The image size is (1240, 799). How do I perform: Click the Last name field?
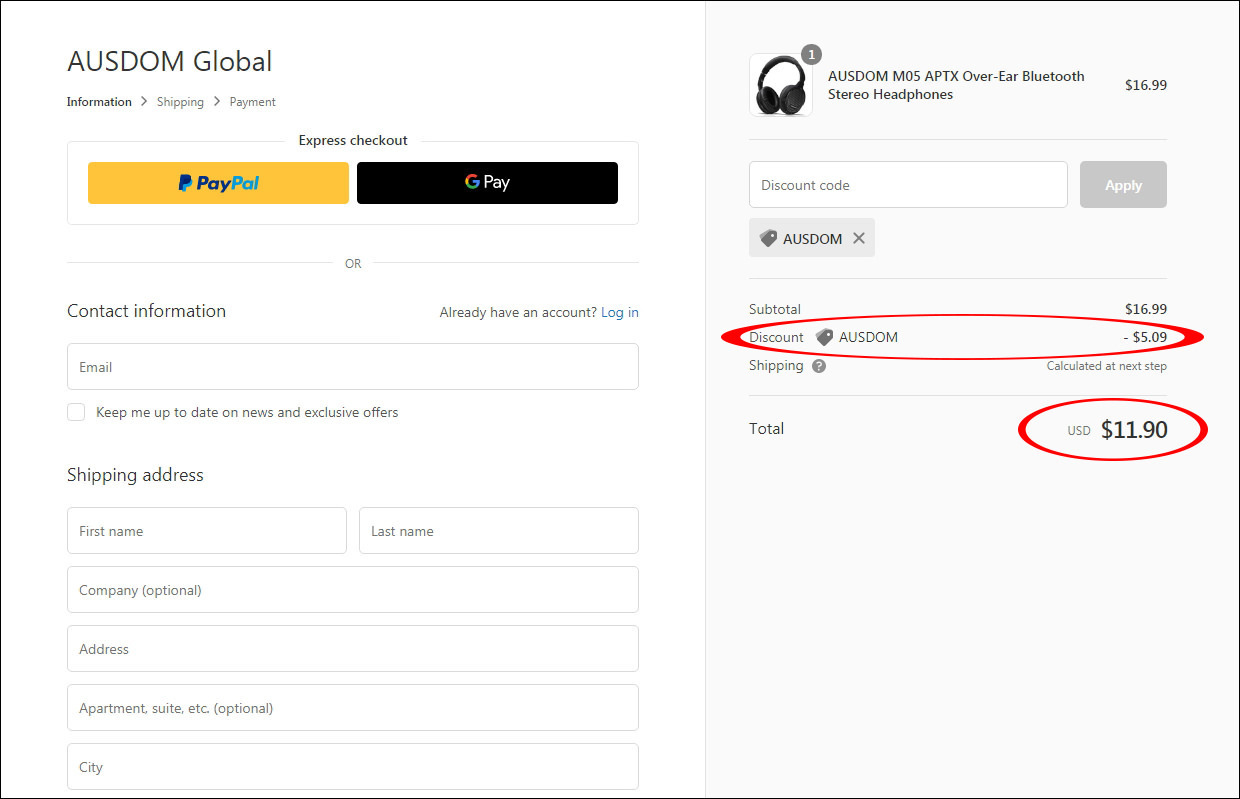point(499,531)
